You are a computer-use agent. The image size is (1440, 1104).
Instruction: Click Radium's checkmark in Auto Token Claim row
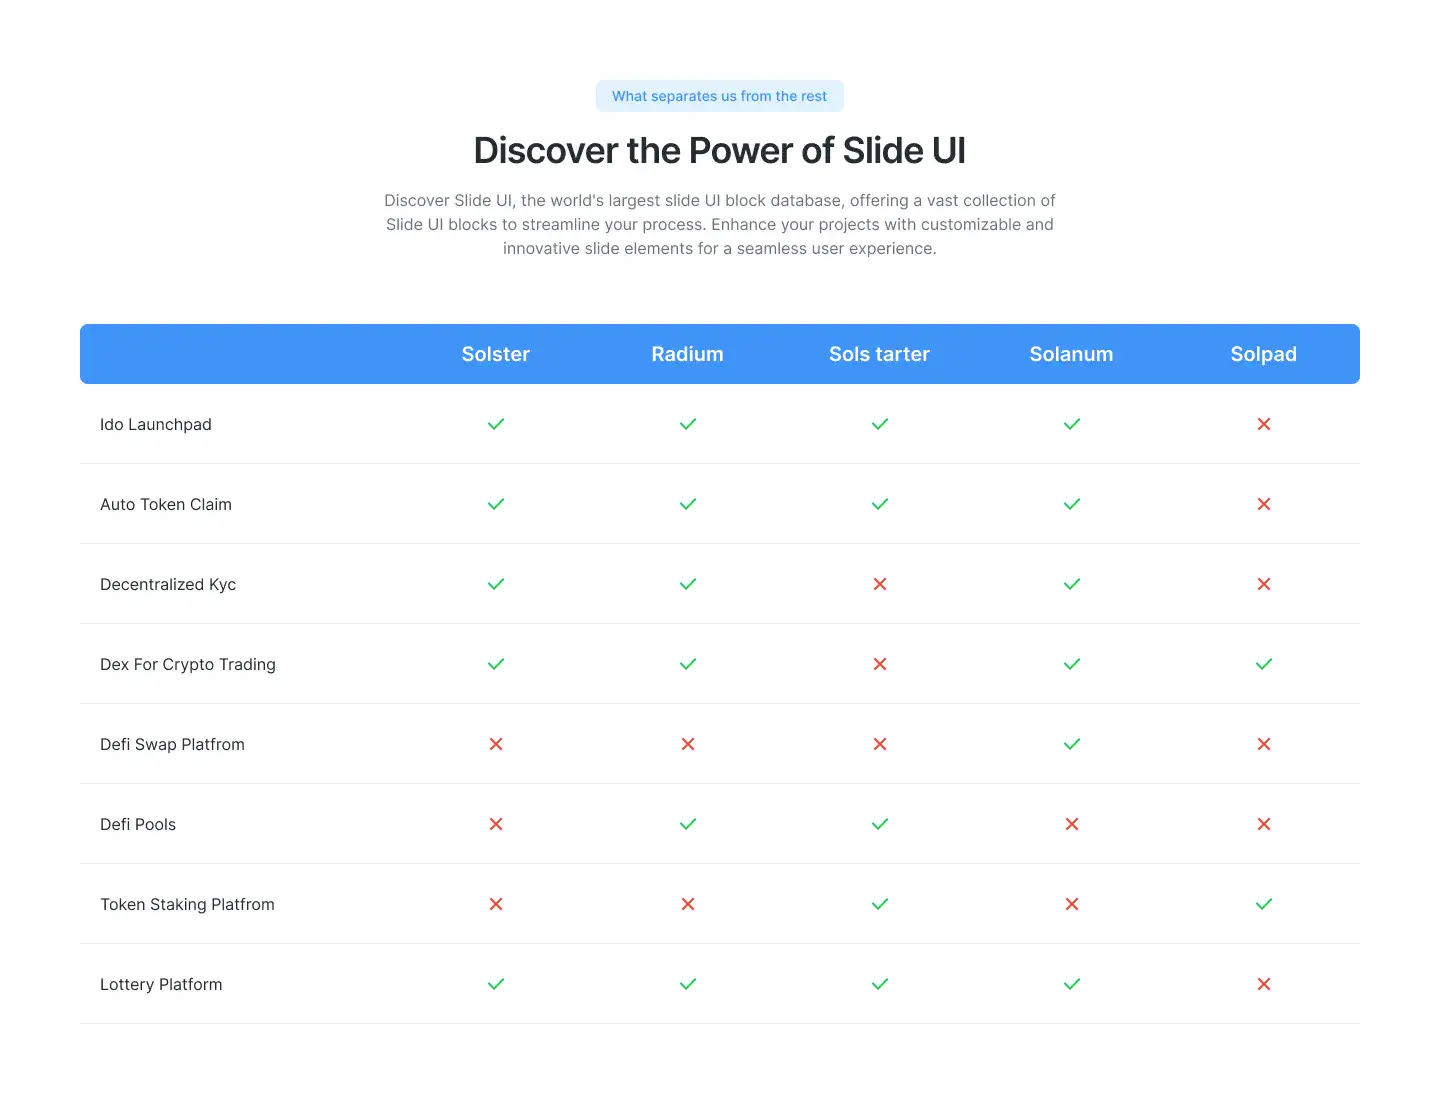(688, 504)
